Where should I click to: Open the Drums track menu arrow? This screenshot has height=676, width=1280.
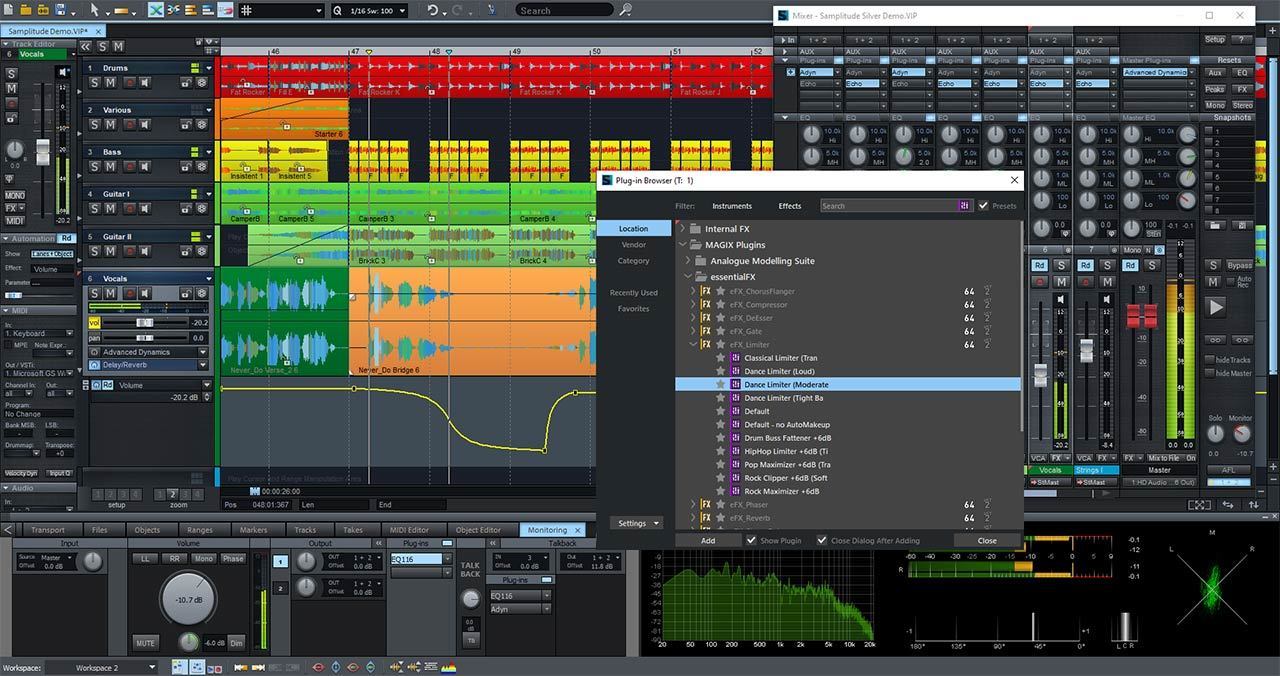click(x=209, y=68)
